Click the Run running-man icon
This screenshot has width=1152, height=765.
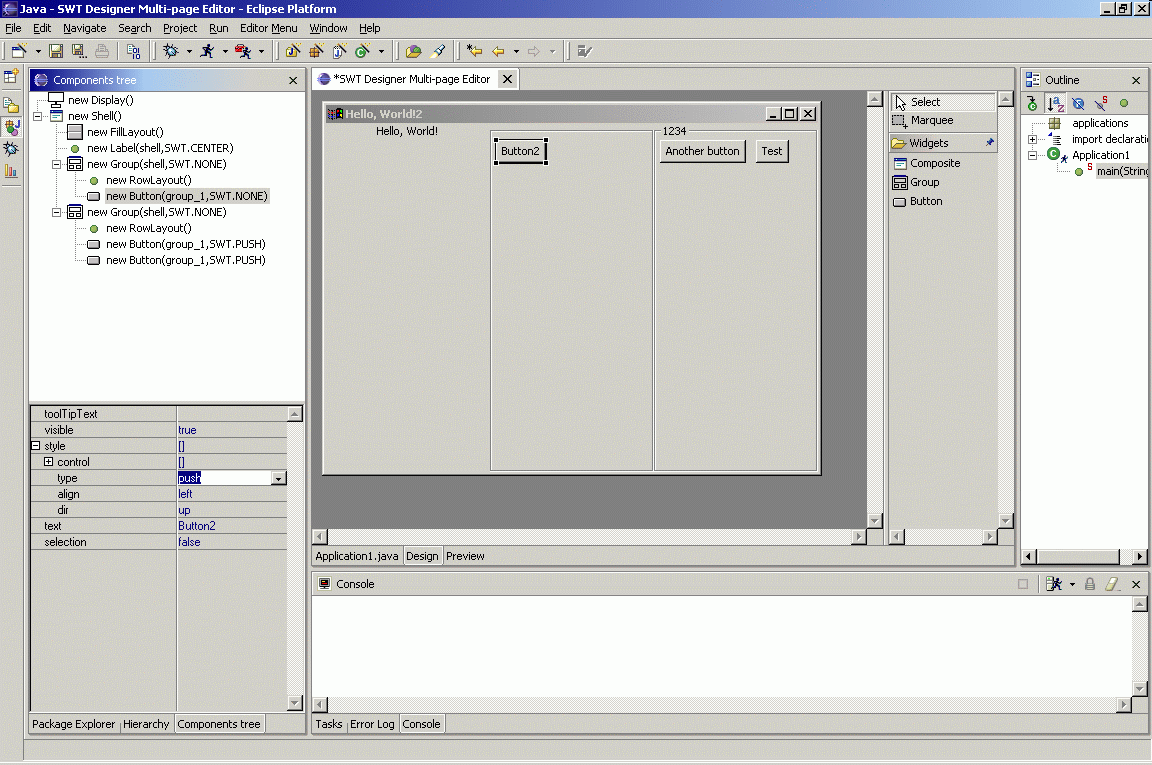[207, 51]
